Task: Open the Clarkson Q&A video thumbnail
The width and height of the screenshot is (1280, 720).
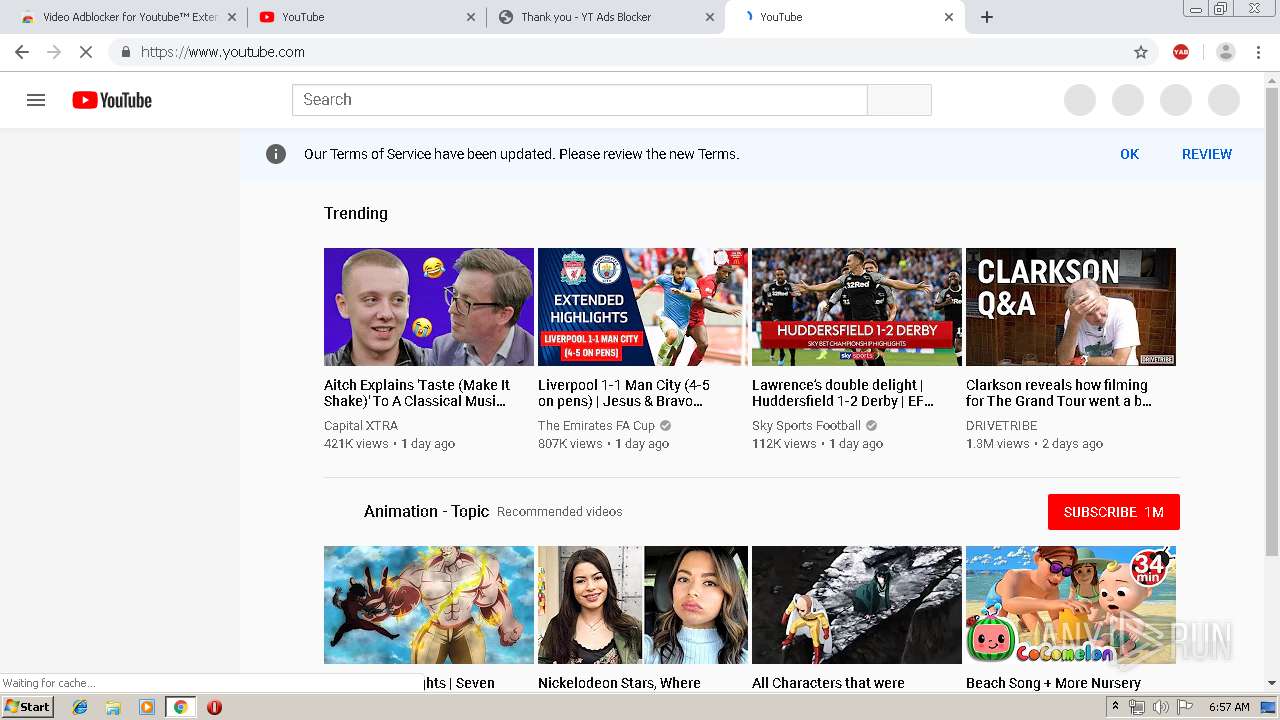Action: pos(1071,307)
